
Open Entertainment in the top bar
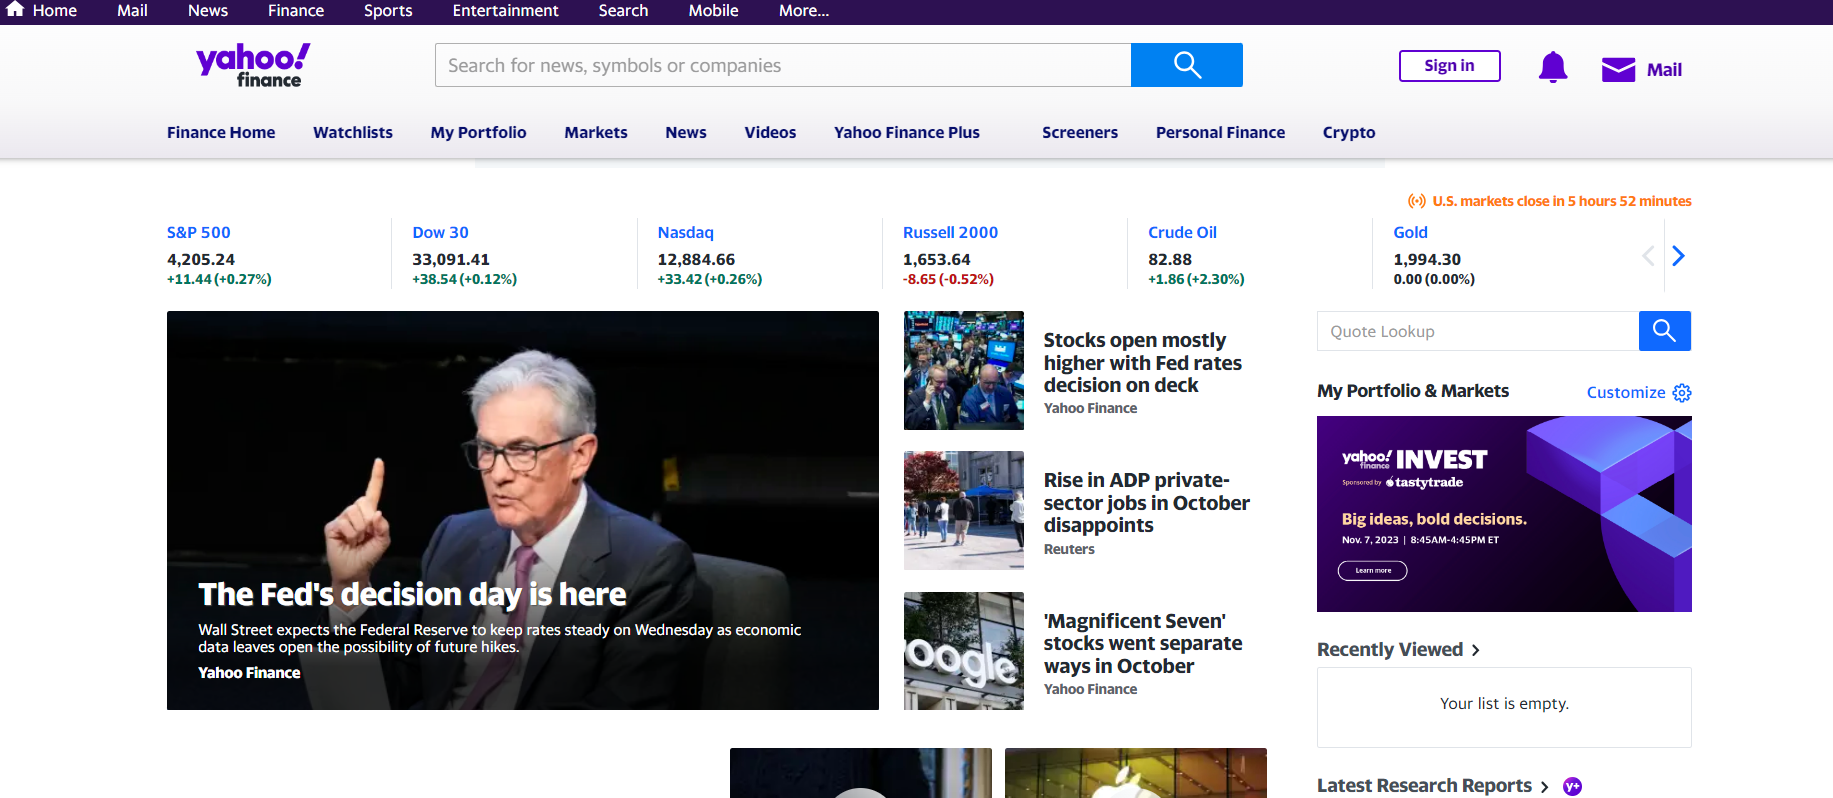(x=505, y=10)
